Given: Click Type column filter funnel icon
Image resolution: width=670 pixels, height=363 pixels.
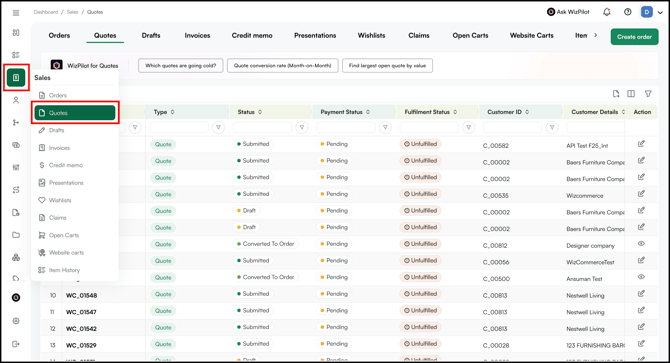Looking at the screenshot, I should pos(218,127).
